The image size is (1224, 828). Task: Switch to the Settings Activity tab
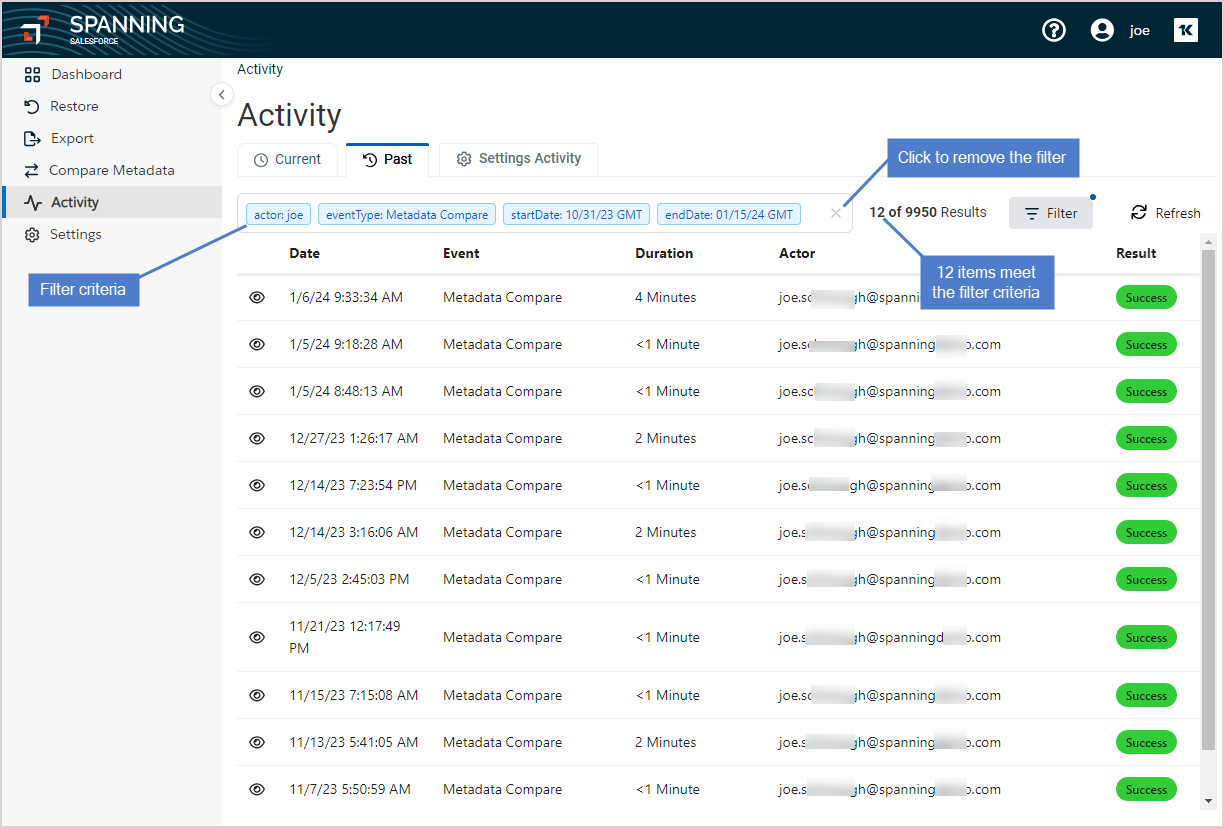pos(518,159)
